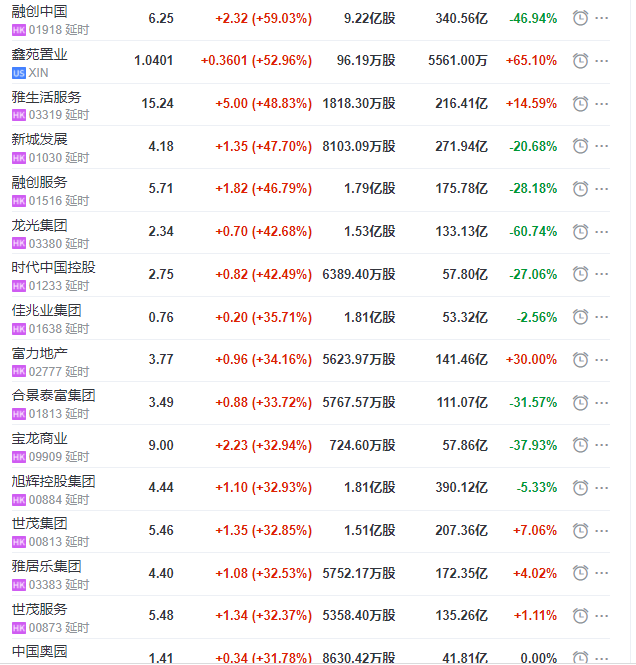Open 时代中国控股 stock name
The height and width of the screenshot is (665, 636).
click(53, 267)
